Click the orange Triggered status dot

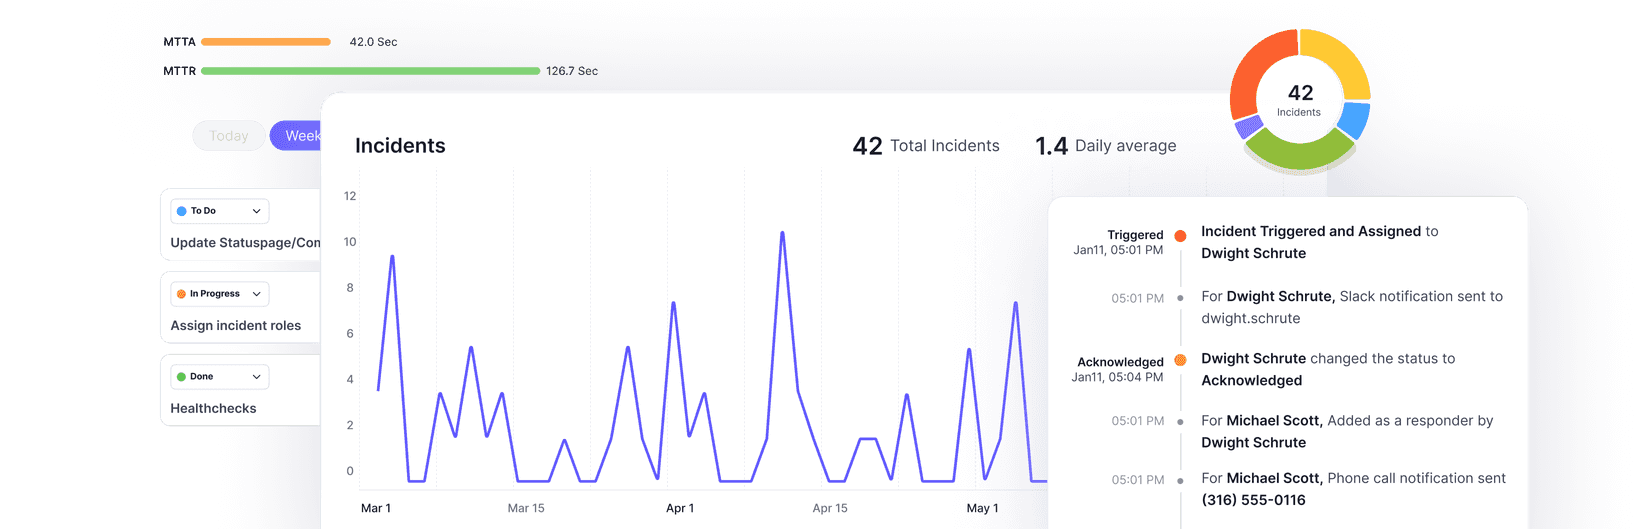1180,236
